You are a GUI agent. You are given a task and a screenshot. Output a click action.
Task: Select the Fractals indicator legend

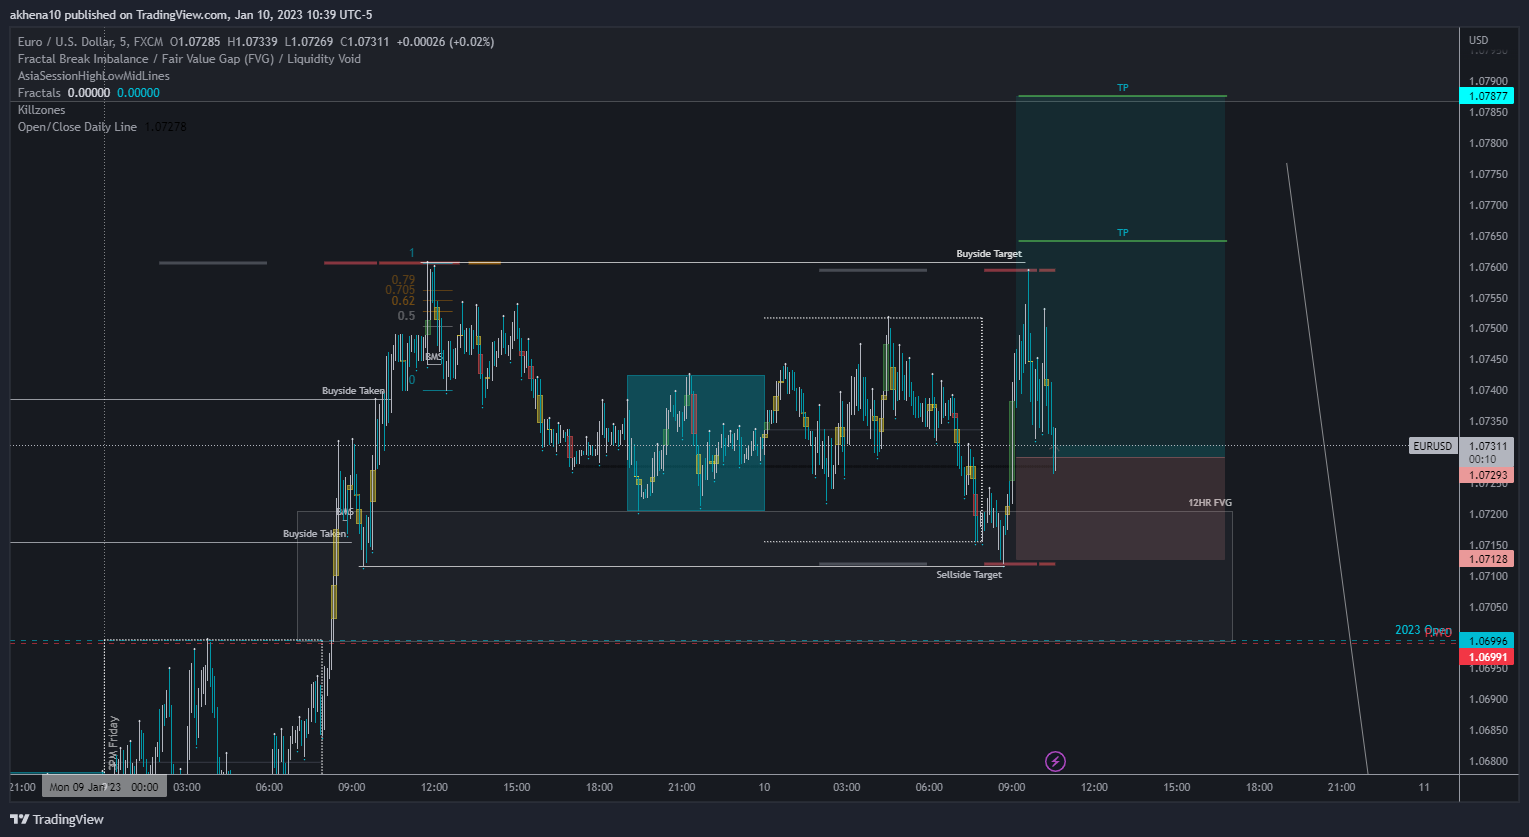[40, 93]
